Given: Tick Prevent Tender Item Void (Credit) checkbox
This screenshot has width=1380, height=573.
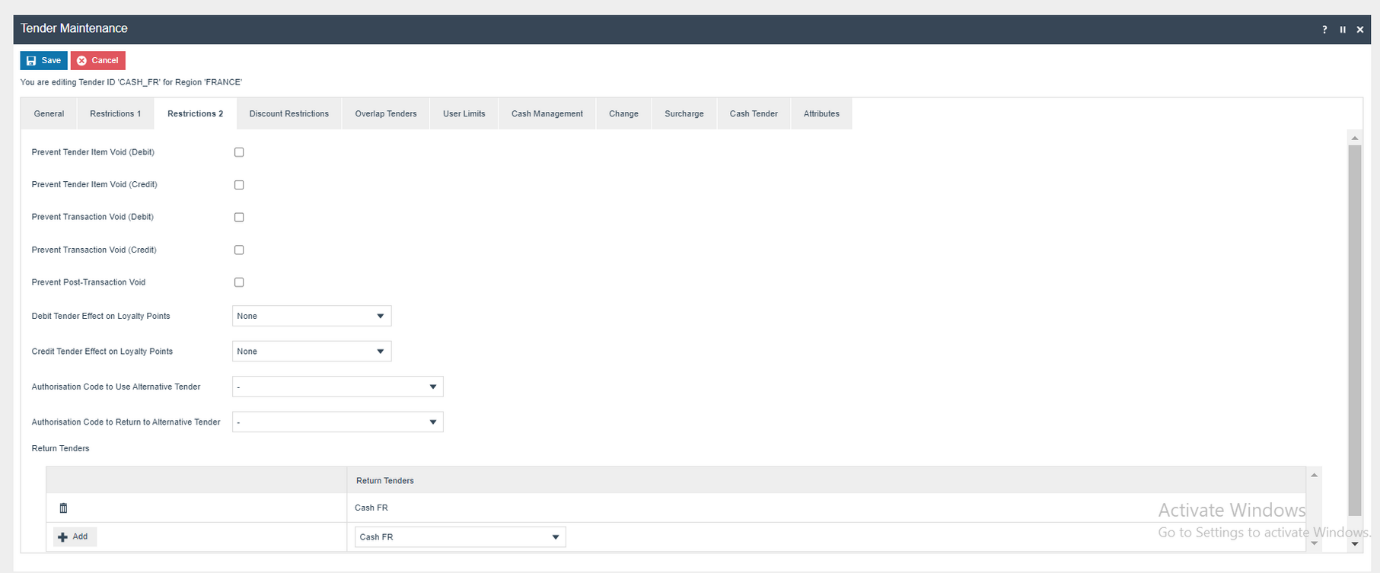Looking at the screenshot, I should [x=239, y=185].
